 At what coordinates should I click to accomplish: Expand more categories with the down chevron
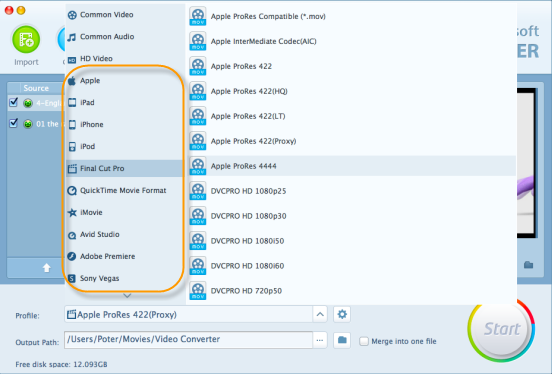click(x=127, y=296)
